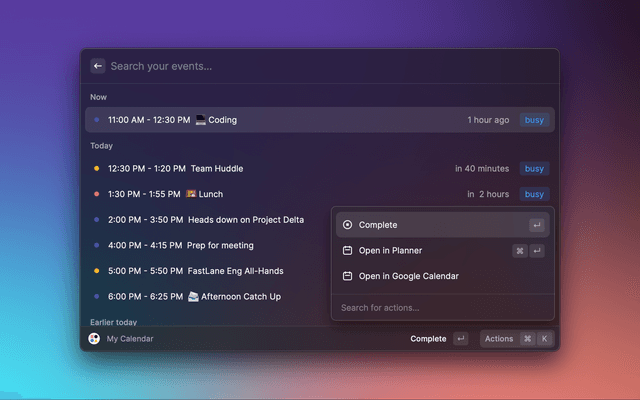Click calendar icon beside Open in Google Calendar
640x400 pixels.
[x=347, y=276]
